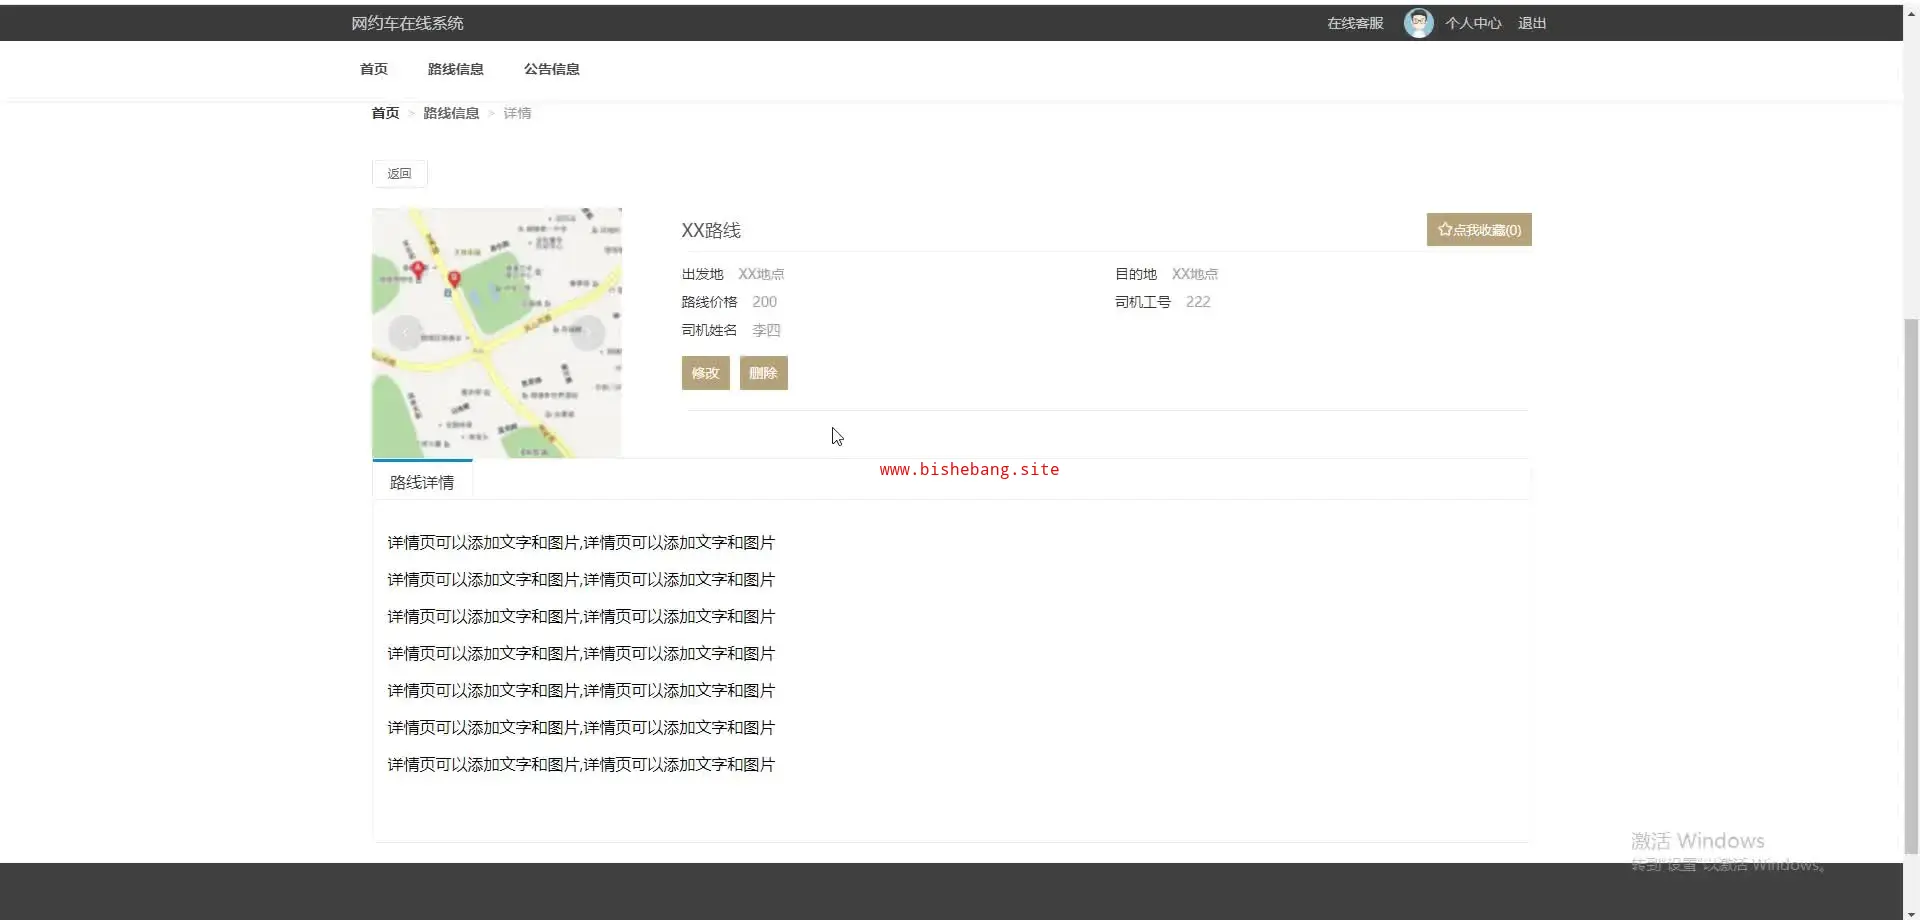
Task: Open 首页 in the navigation menu
Action: coord(373,69)
